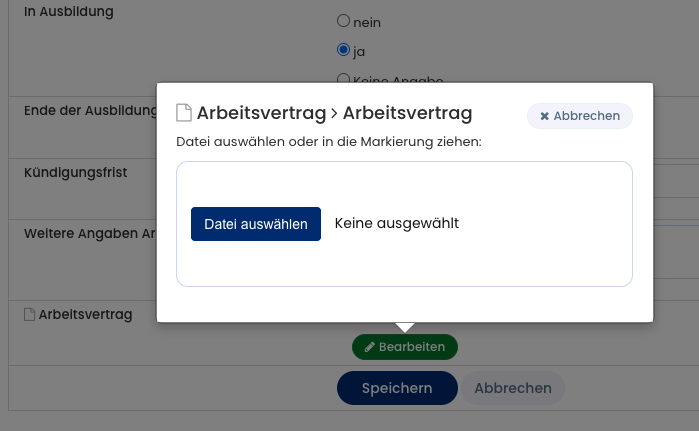Screen dimensions: 699x431
Task: Click the popover arrow pointing at Bearbeiten
Action: (405, 327)
